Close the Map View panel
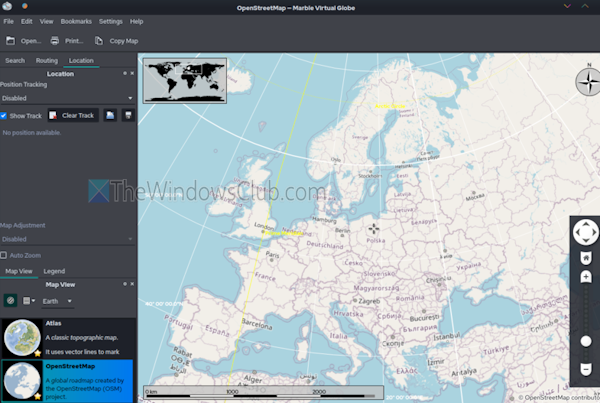Image resolution: width=600 pixels, height=403 pixels. pos(132,284)
